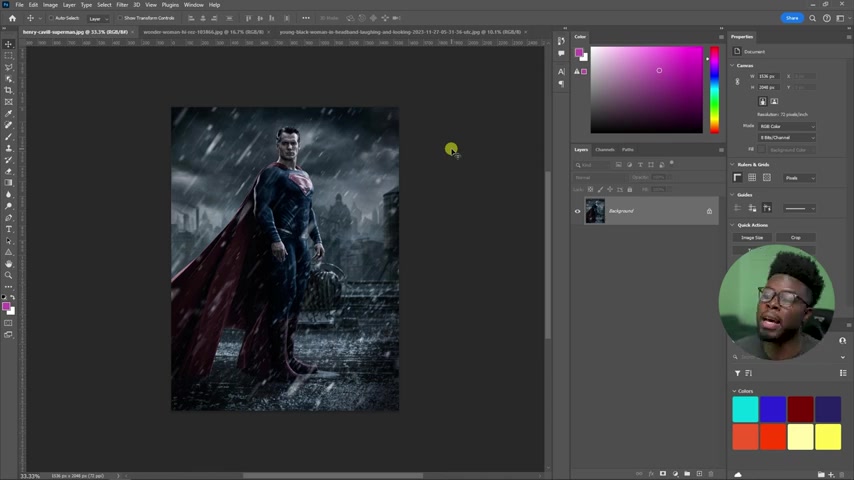Click the Background layer thumbnail
The height and width of the screenshot is (480, 854).
pos(595,211)
